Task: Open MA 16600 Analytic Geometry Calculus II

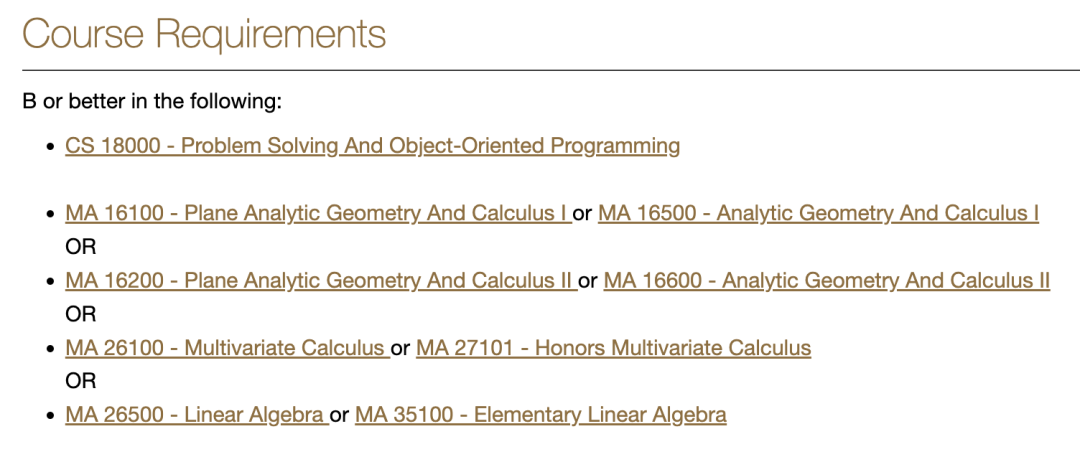Action: 827,281
